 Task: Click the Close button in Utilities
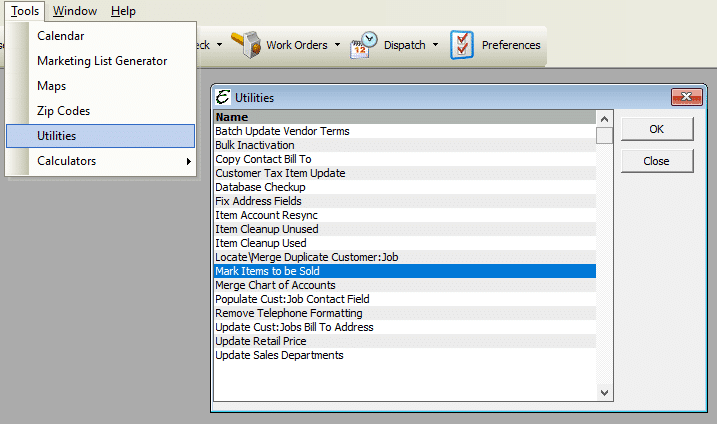pos(657,161)
